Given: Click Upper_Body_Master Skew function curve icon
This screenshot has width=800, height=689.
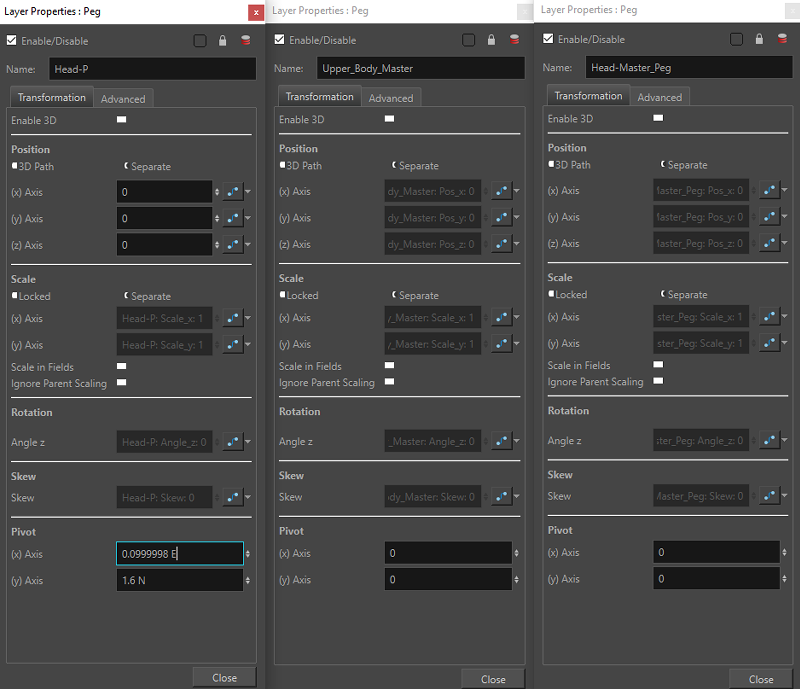Looking at the screenshot, I should point(500,497).
